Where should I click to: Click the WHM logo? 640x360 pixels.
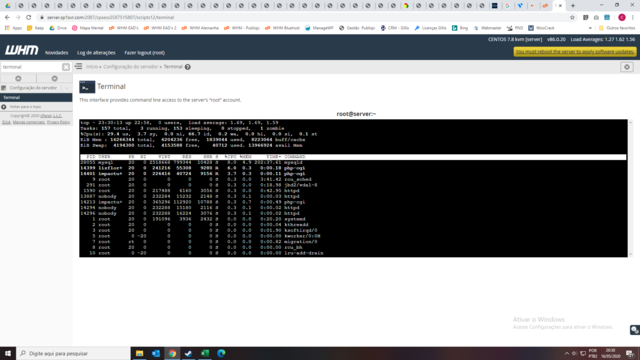pos(21,50)
